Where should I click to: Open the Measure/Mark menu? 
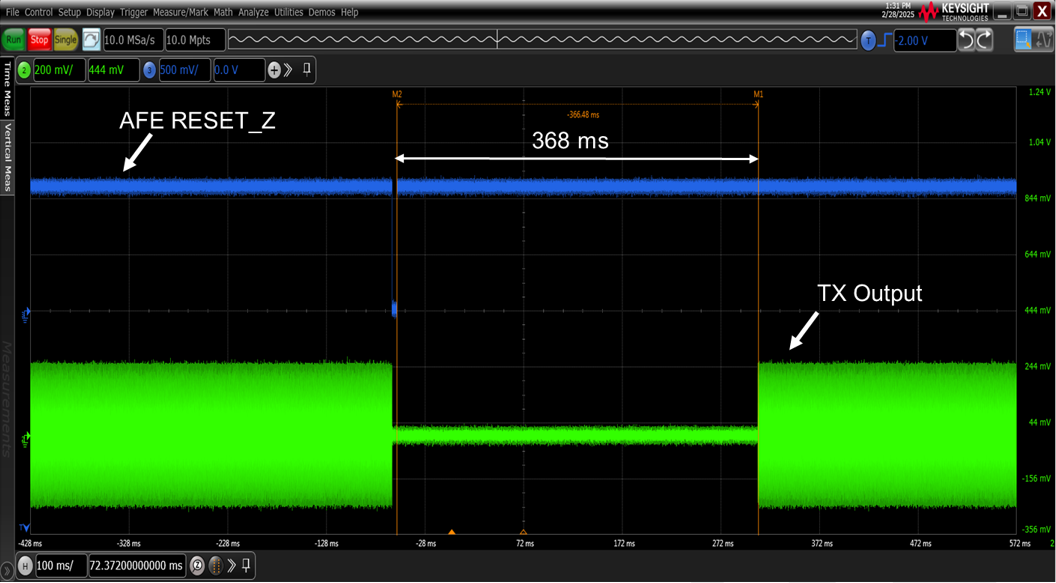(180, 12)
